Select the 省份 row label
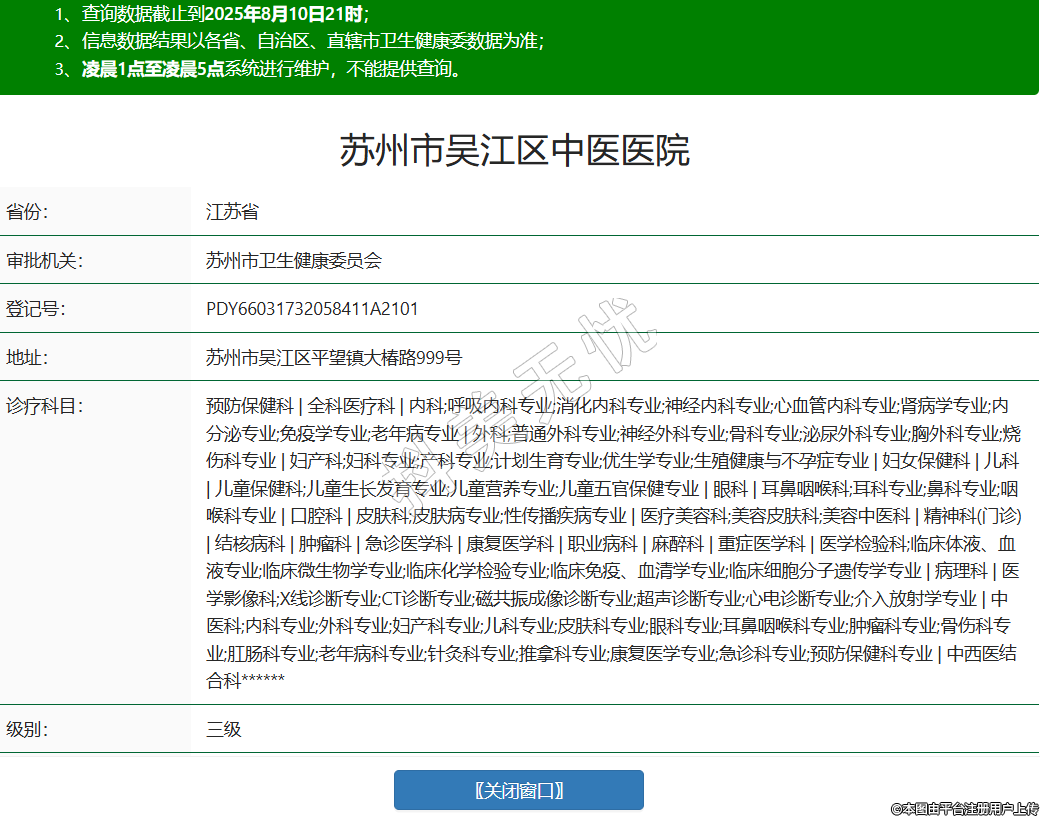1040x816 pixels. point(27,212)
